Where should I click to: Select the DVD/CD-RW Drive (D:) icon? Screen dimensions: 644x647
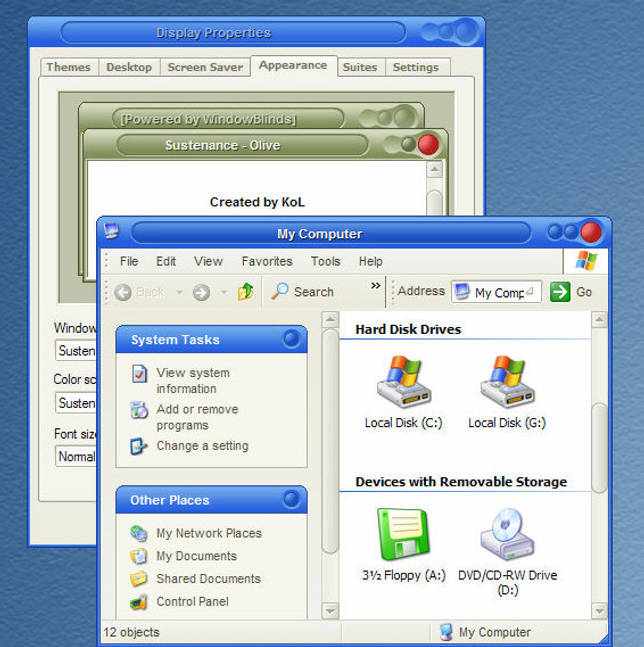click(507, 534)
